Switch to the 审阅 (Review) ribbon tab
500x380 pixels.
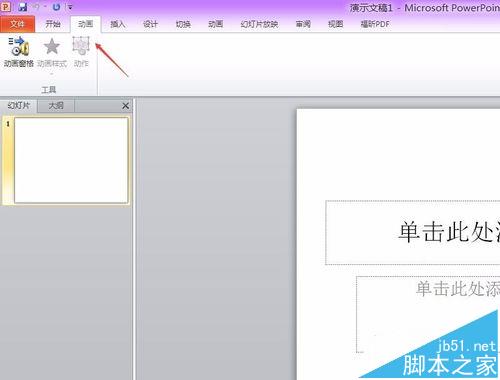point(303,24)
